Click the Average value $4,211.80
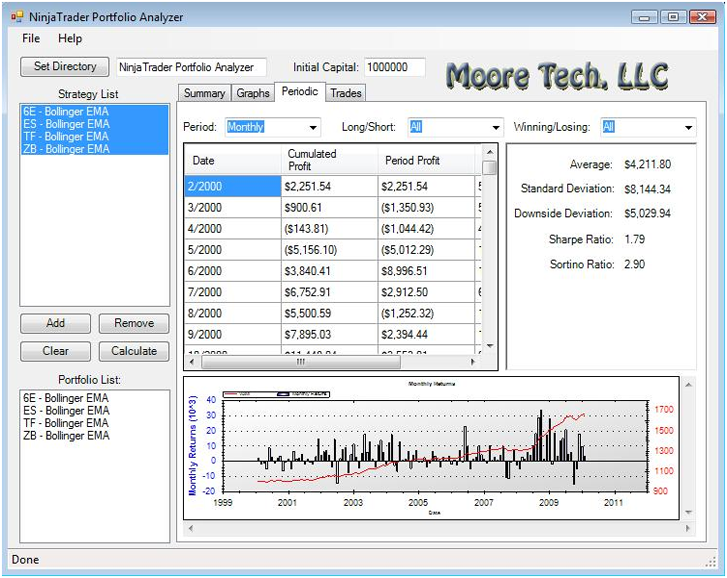Image resolution: width=727 pixels, height=578 pixels. [647, 164]
